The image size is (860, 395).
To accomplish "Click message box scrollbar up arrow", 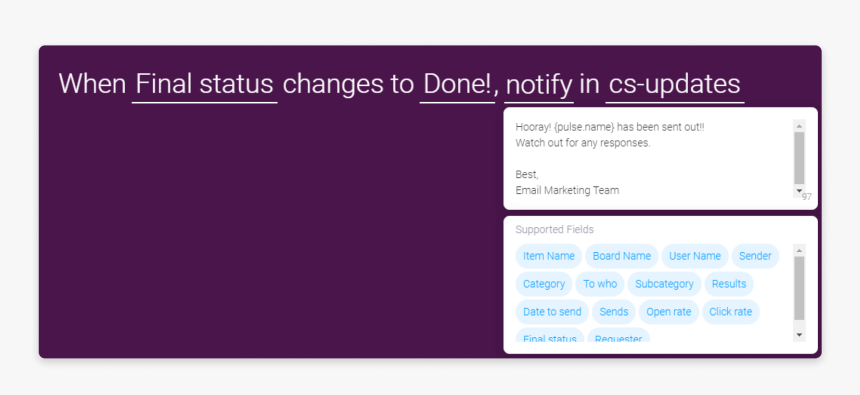I will 799,126.
